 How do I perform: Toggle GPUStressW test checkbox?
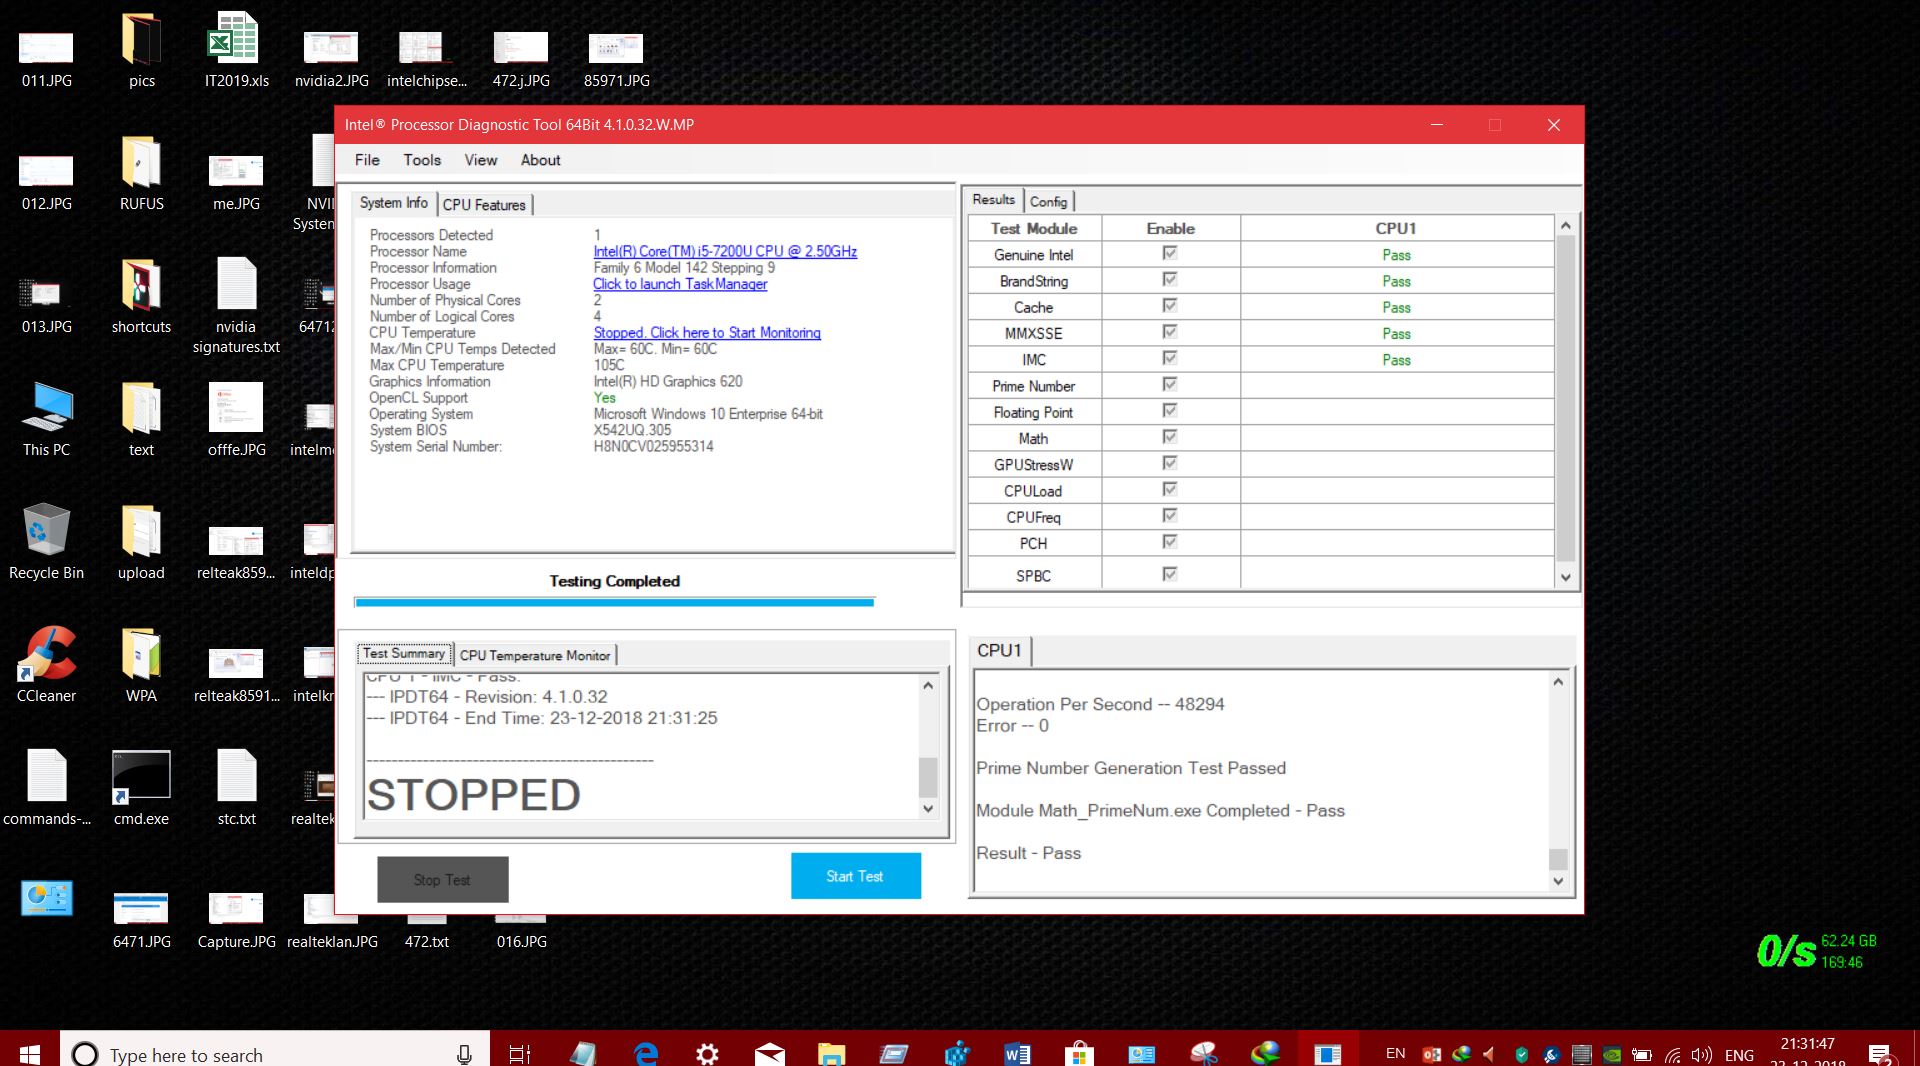[x=1170, y=462]
